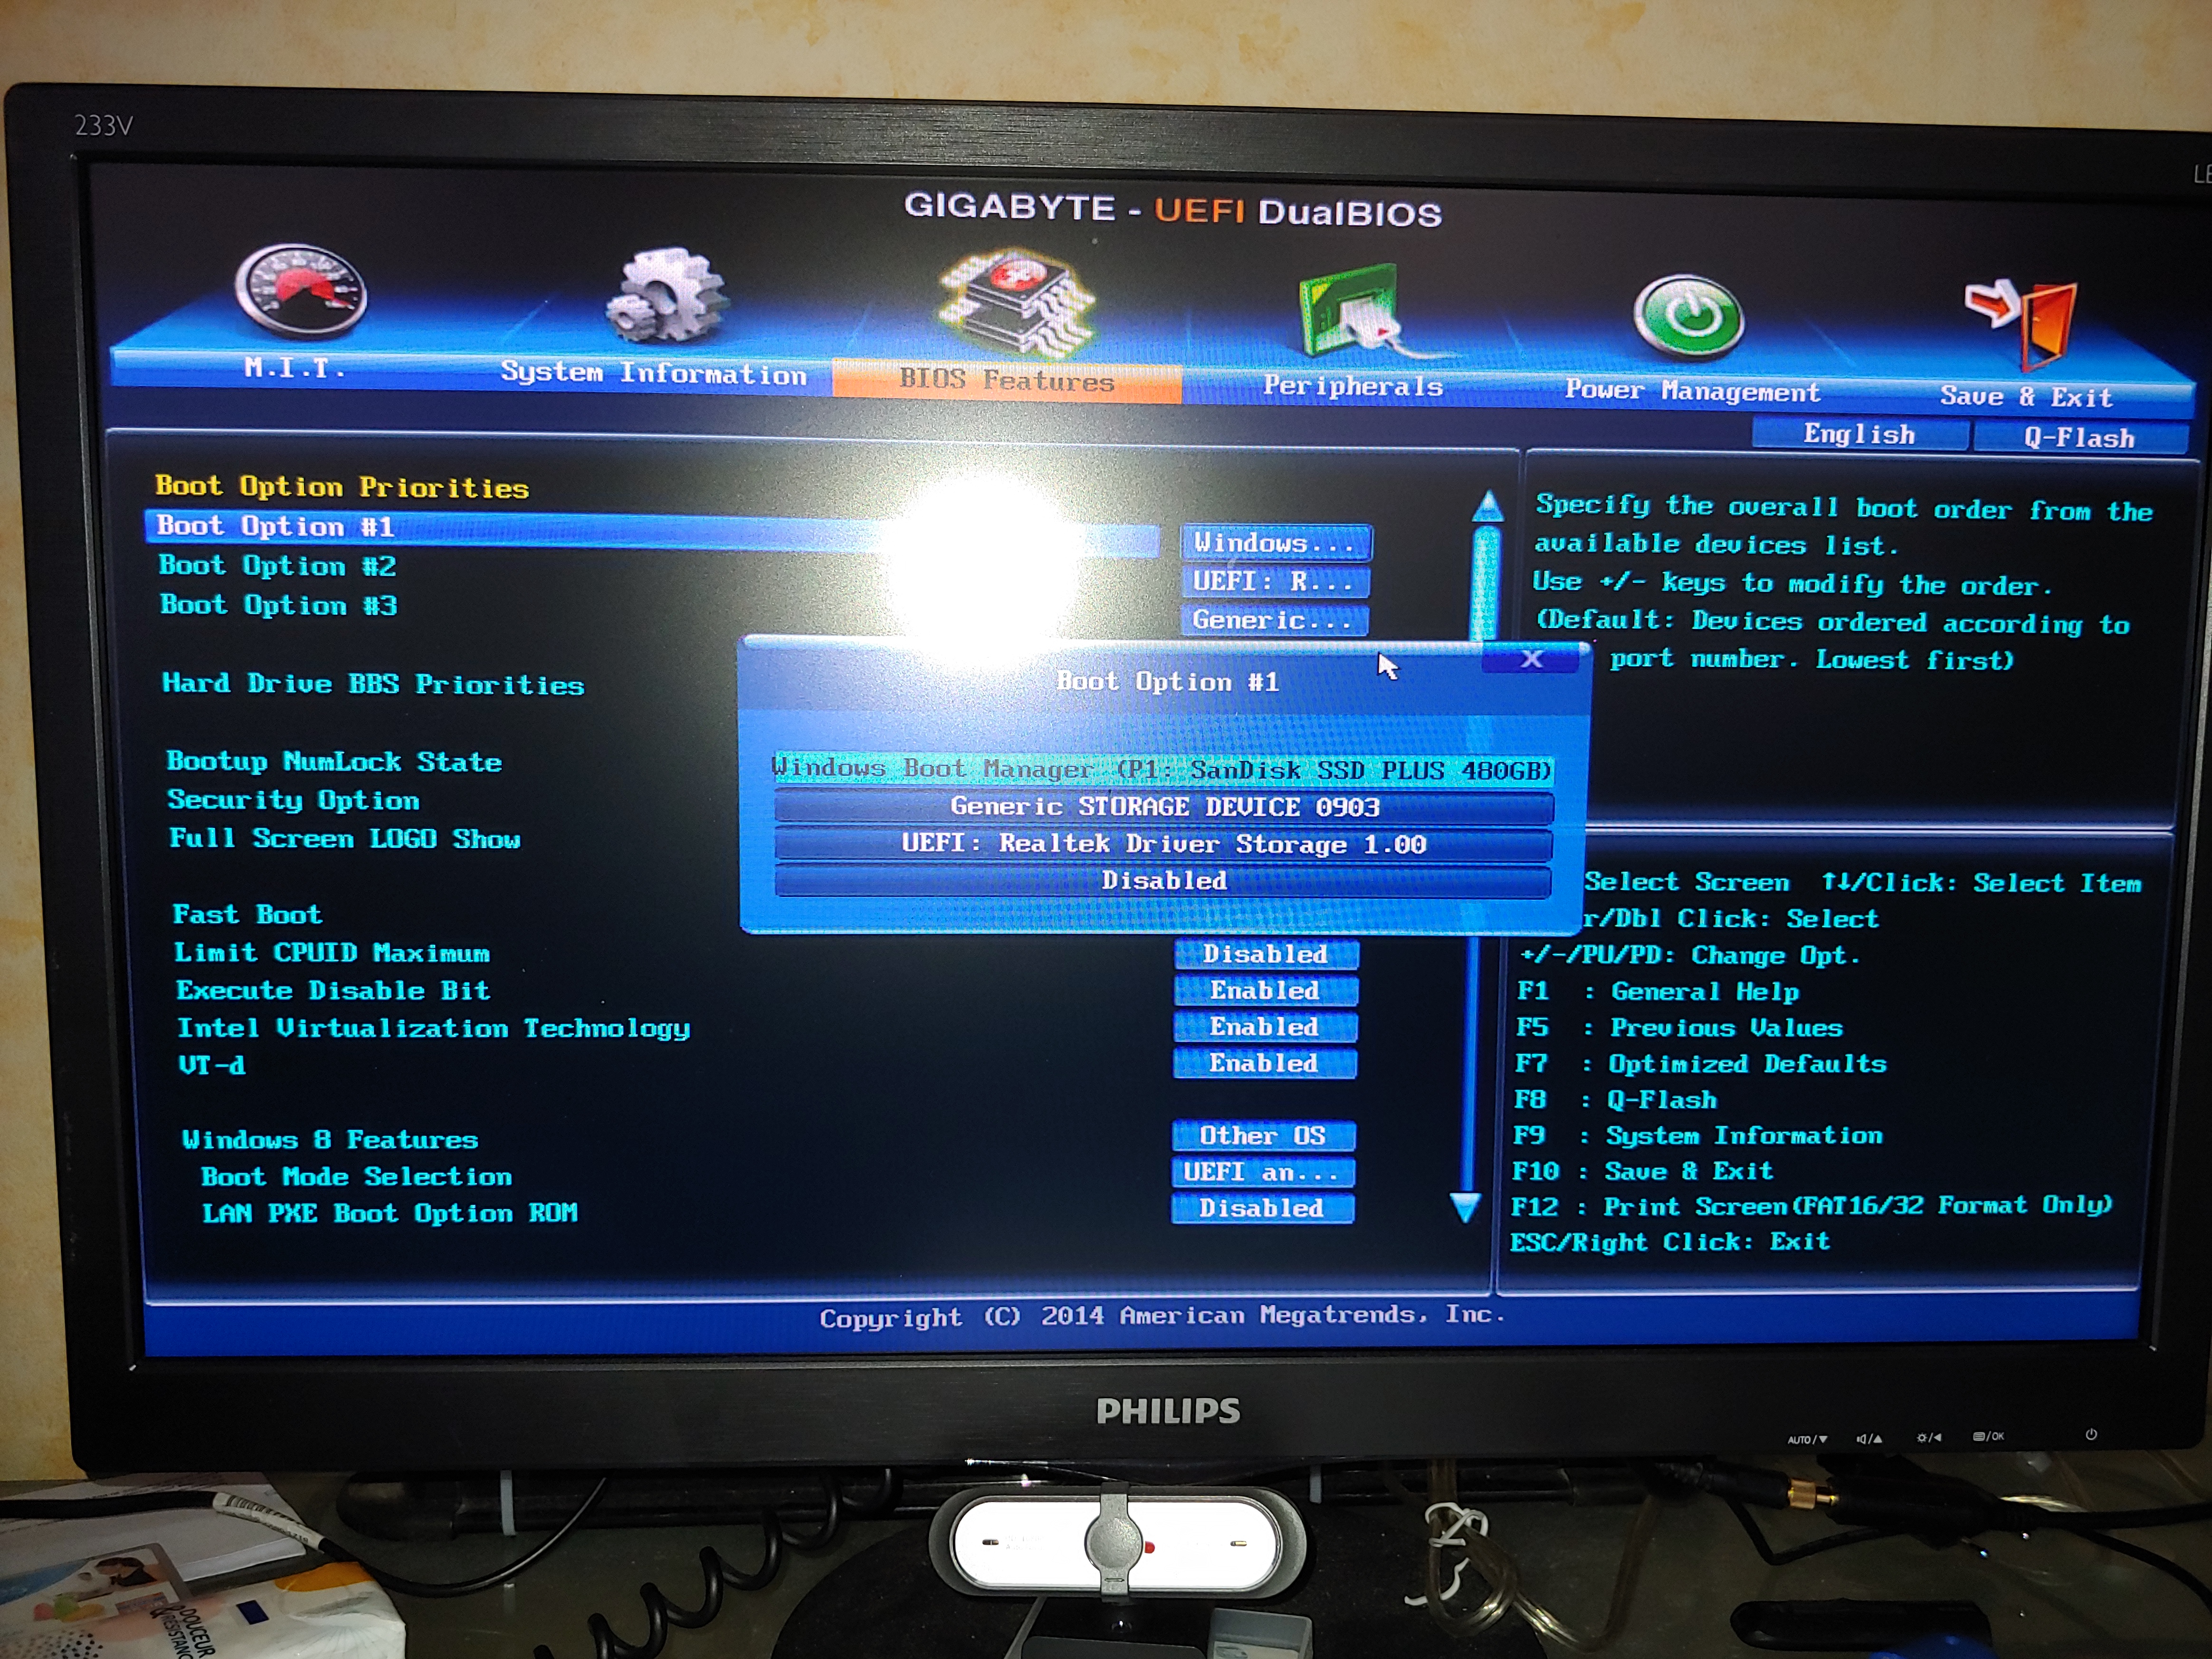
Task: Open Boot Option #1 Windows value dropdown
Action: coord(1276,543)
